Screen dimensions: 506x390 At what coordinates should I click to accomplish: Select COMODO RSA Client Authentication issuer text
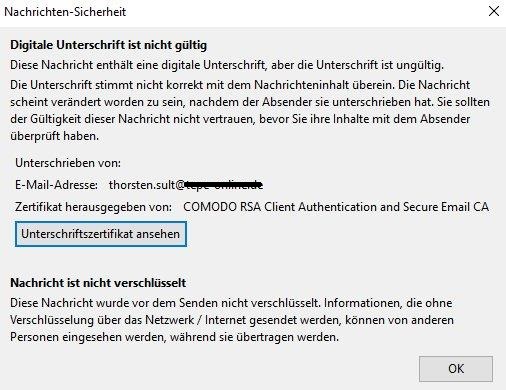[x=336, y=207]
